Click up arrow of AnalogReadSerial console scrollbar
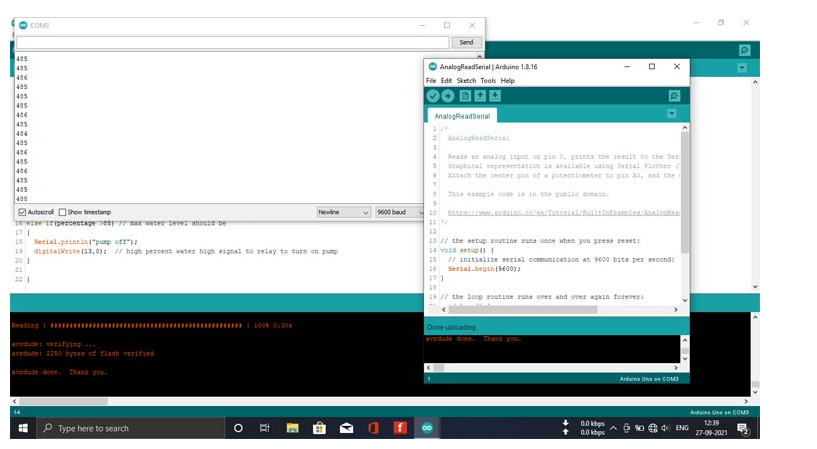Viewport: 817px width, 449px height. coord(685,340)
